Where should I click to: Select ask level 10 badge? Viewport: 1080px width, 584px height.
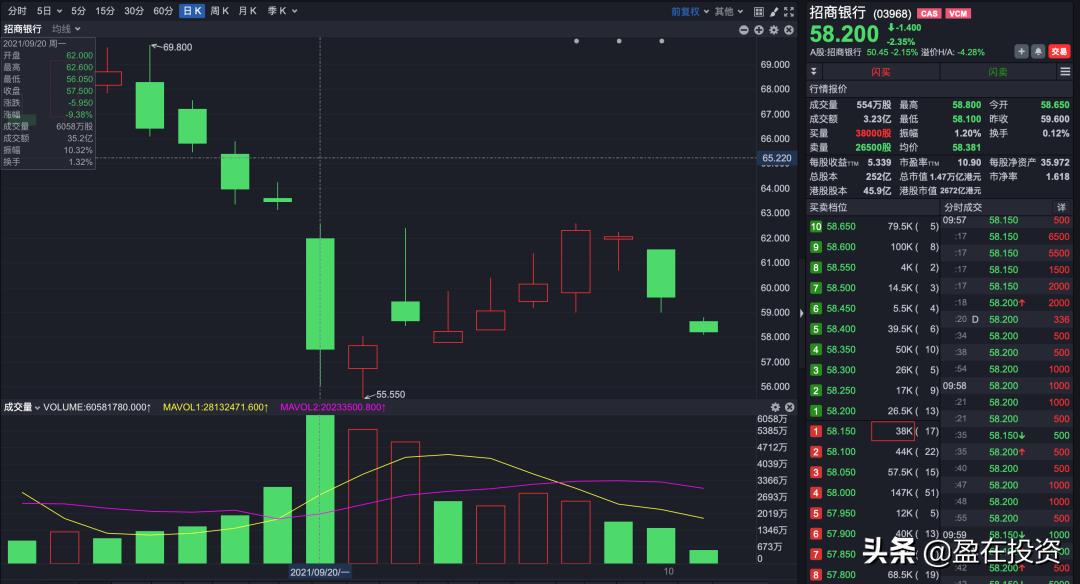816,227
